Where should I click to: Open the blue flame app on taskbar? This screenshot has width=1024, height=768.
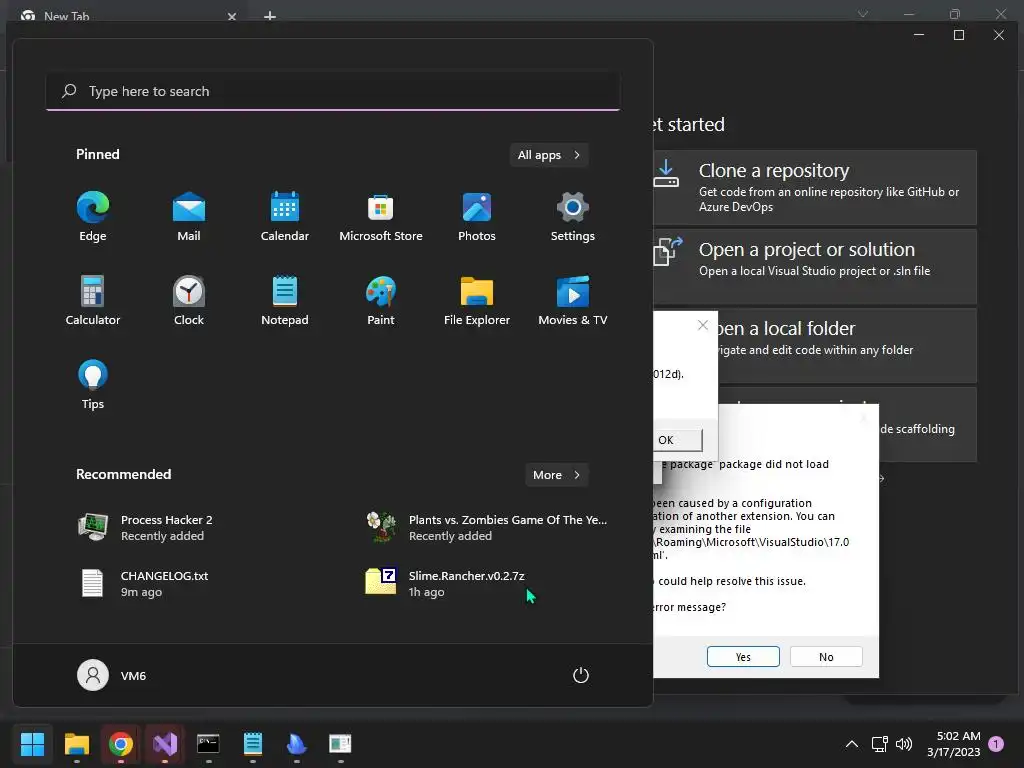296,744
